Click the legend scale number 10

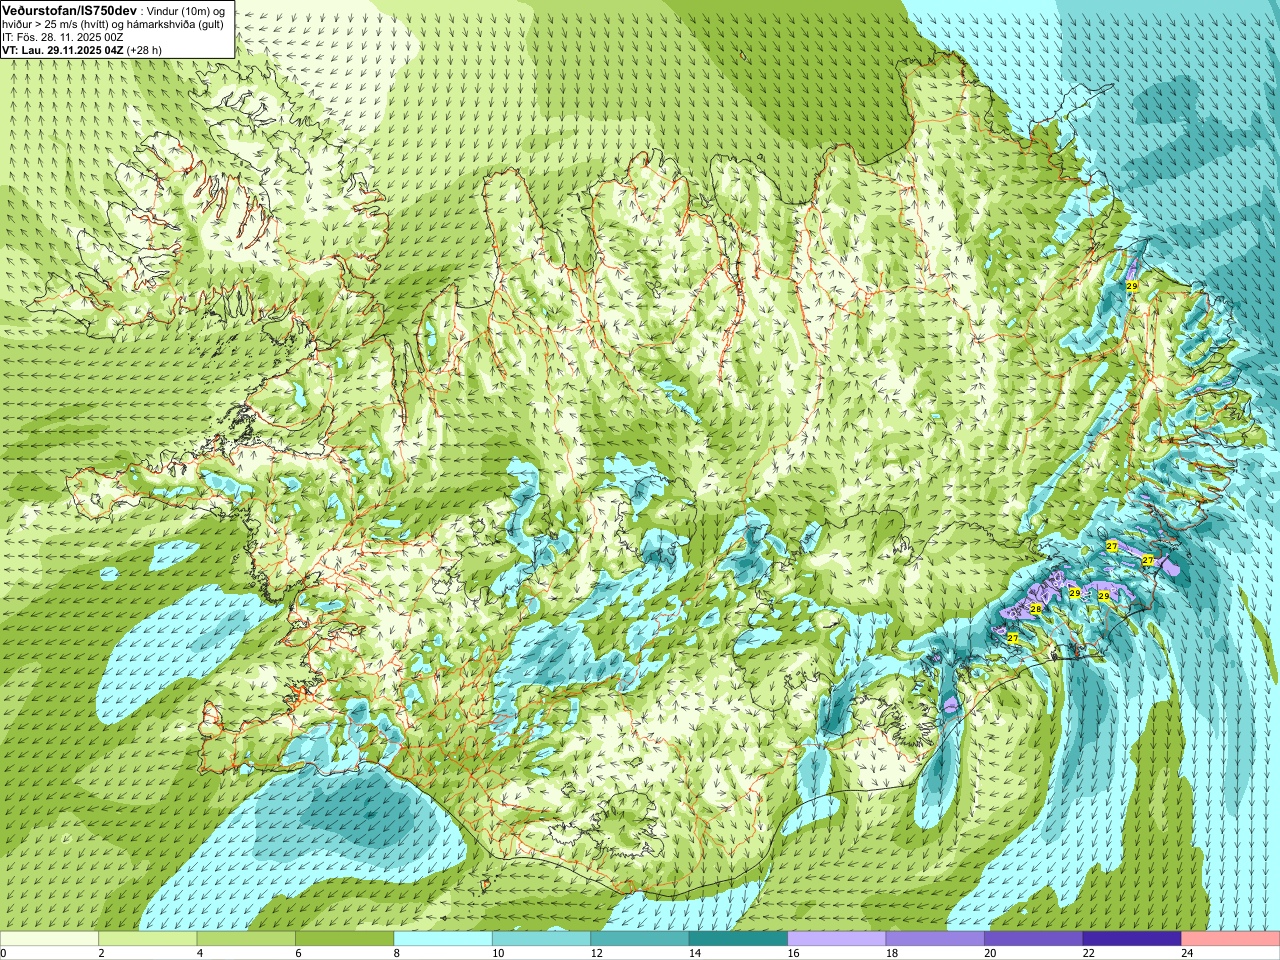point(498,953)
